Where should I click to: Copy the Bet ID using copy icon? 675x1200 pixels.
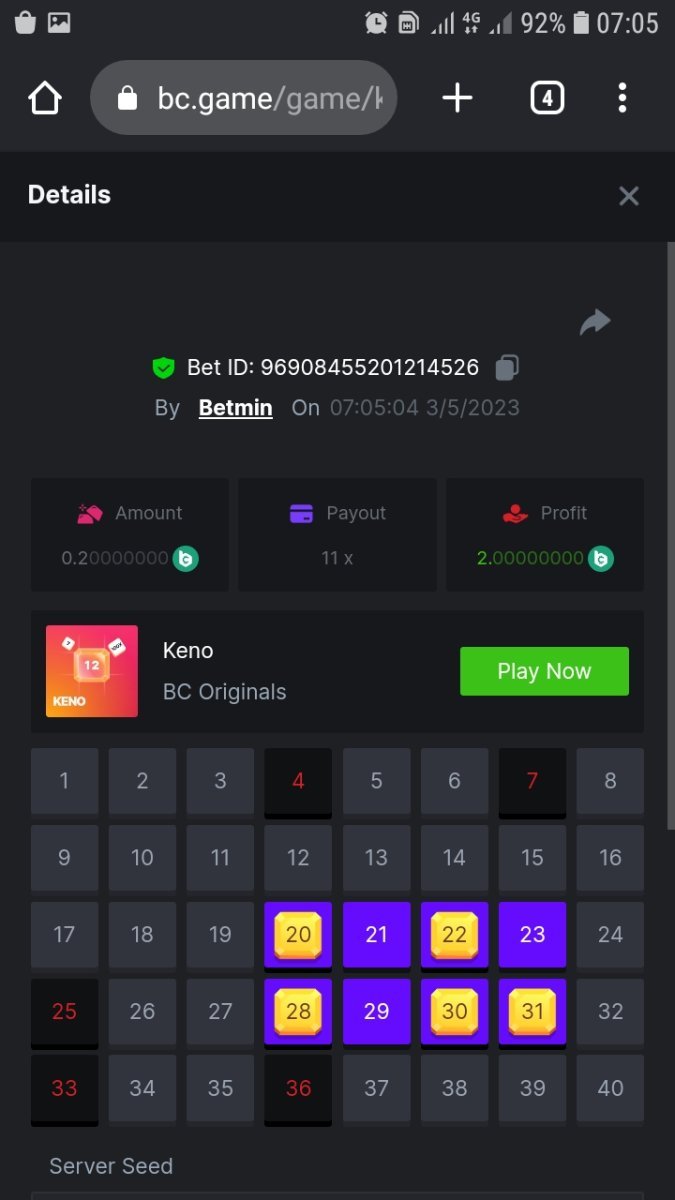[507, 368]
